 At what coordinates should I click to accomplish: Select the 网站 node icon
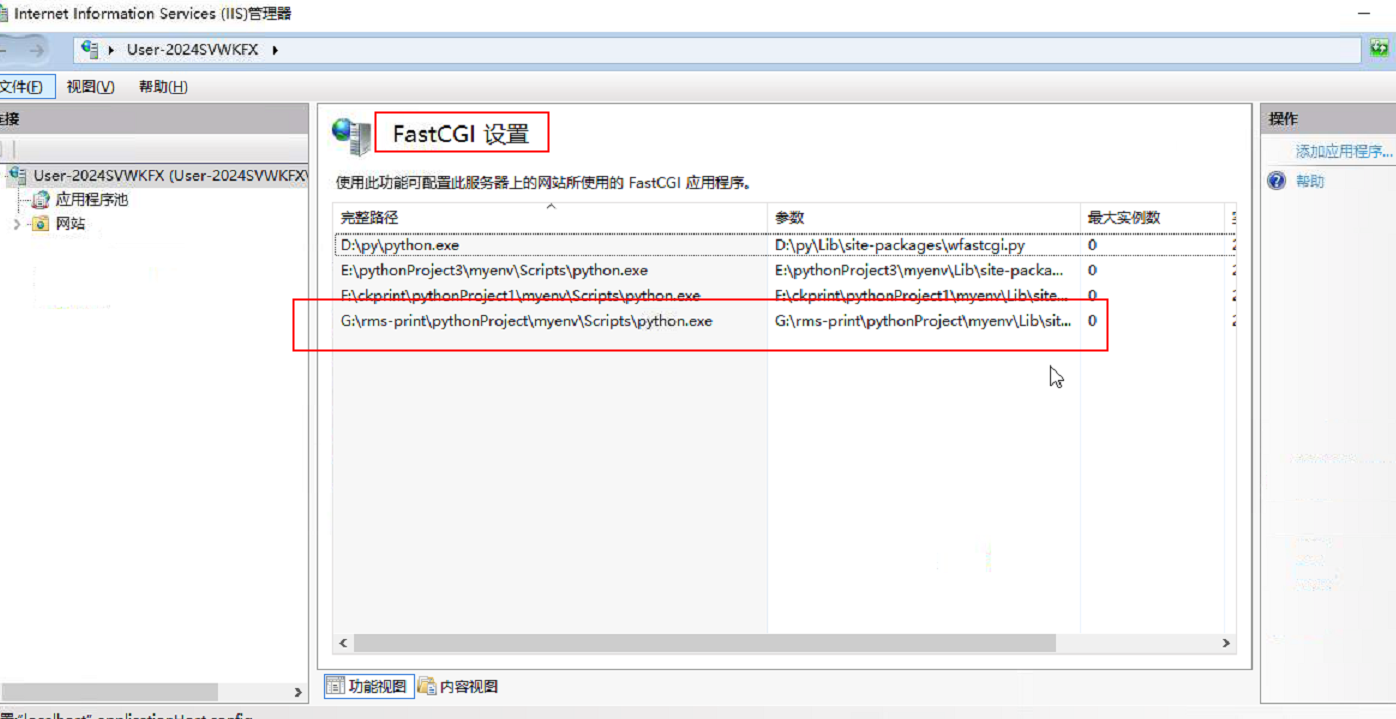(x=40, y=222)
